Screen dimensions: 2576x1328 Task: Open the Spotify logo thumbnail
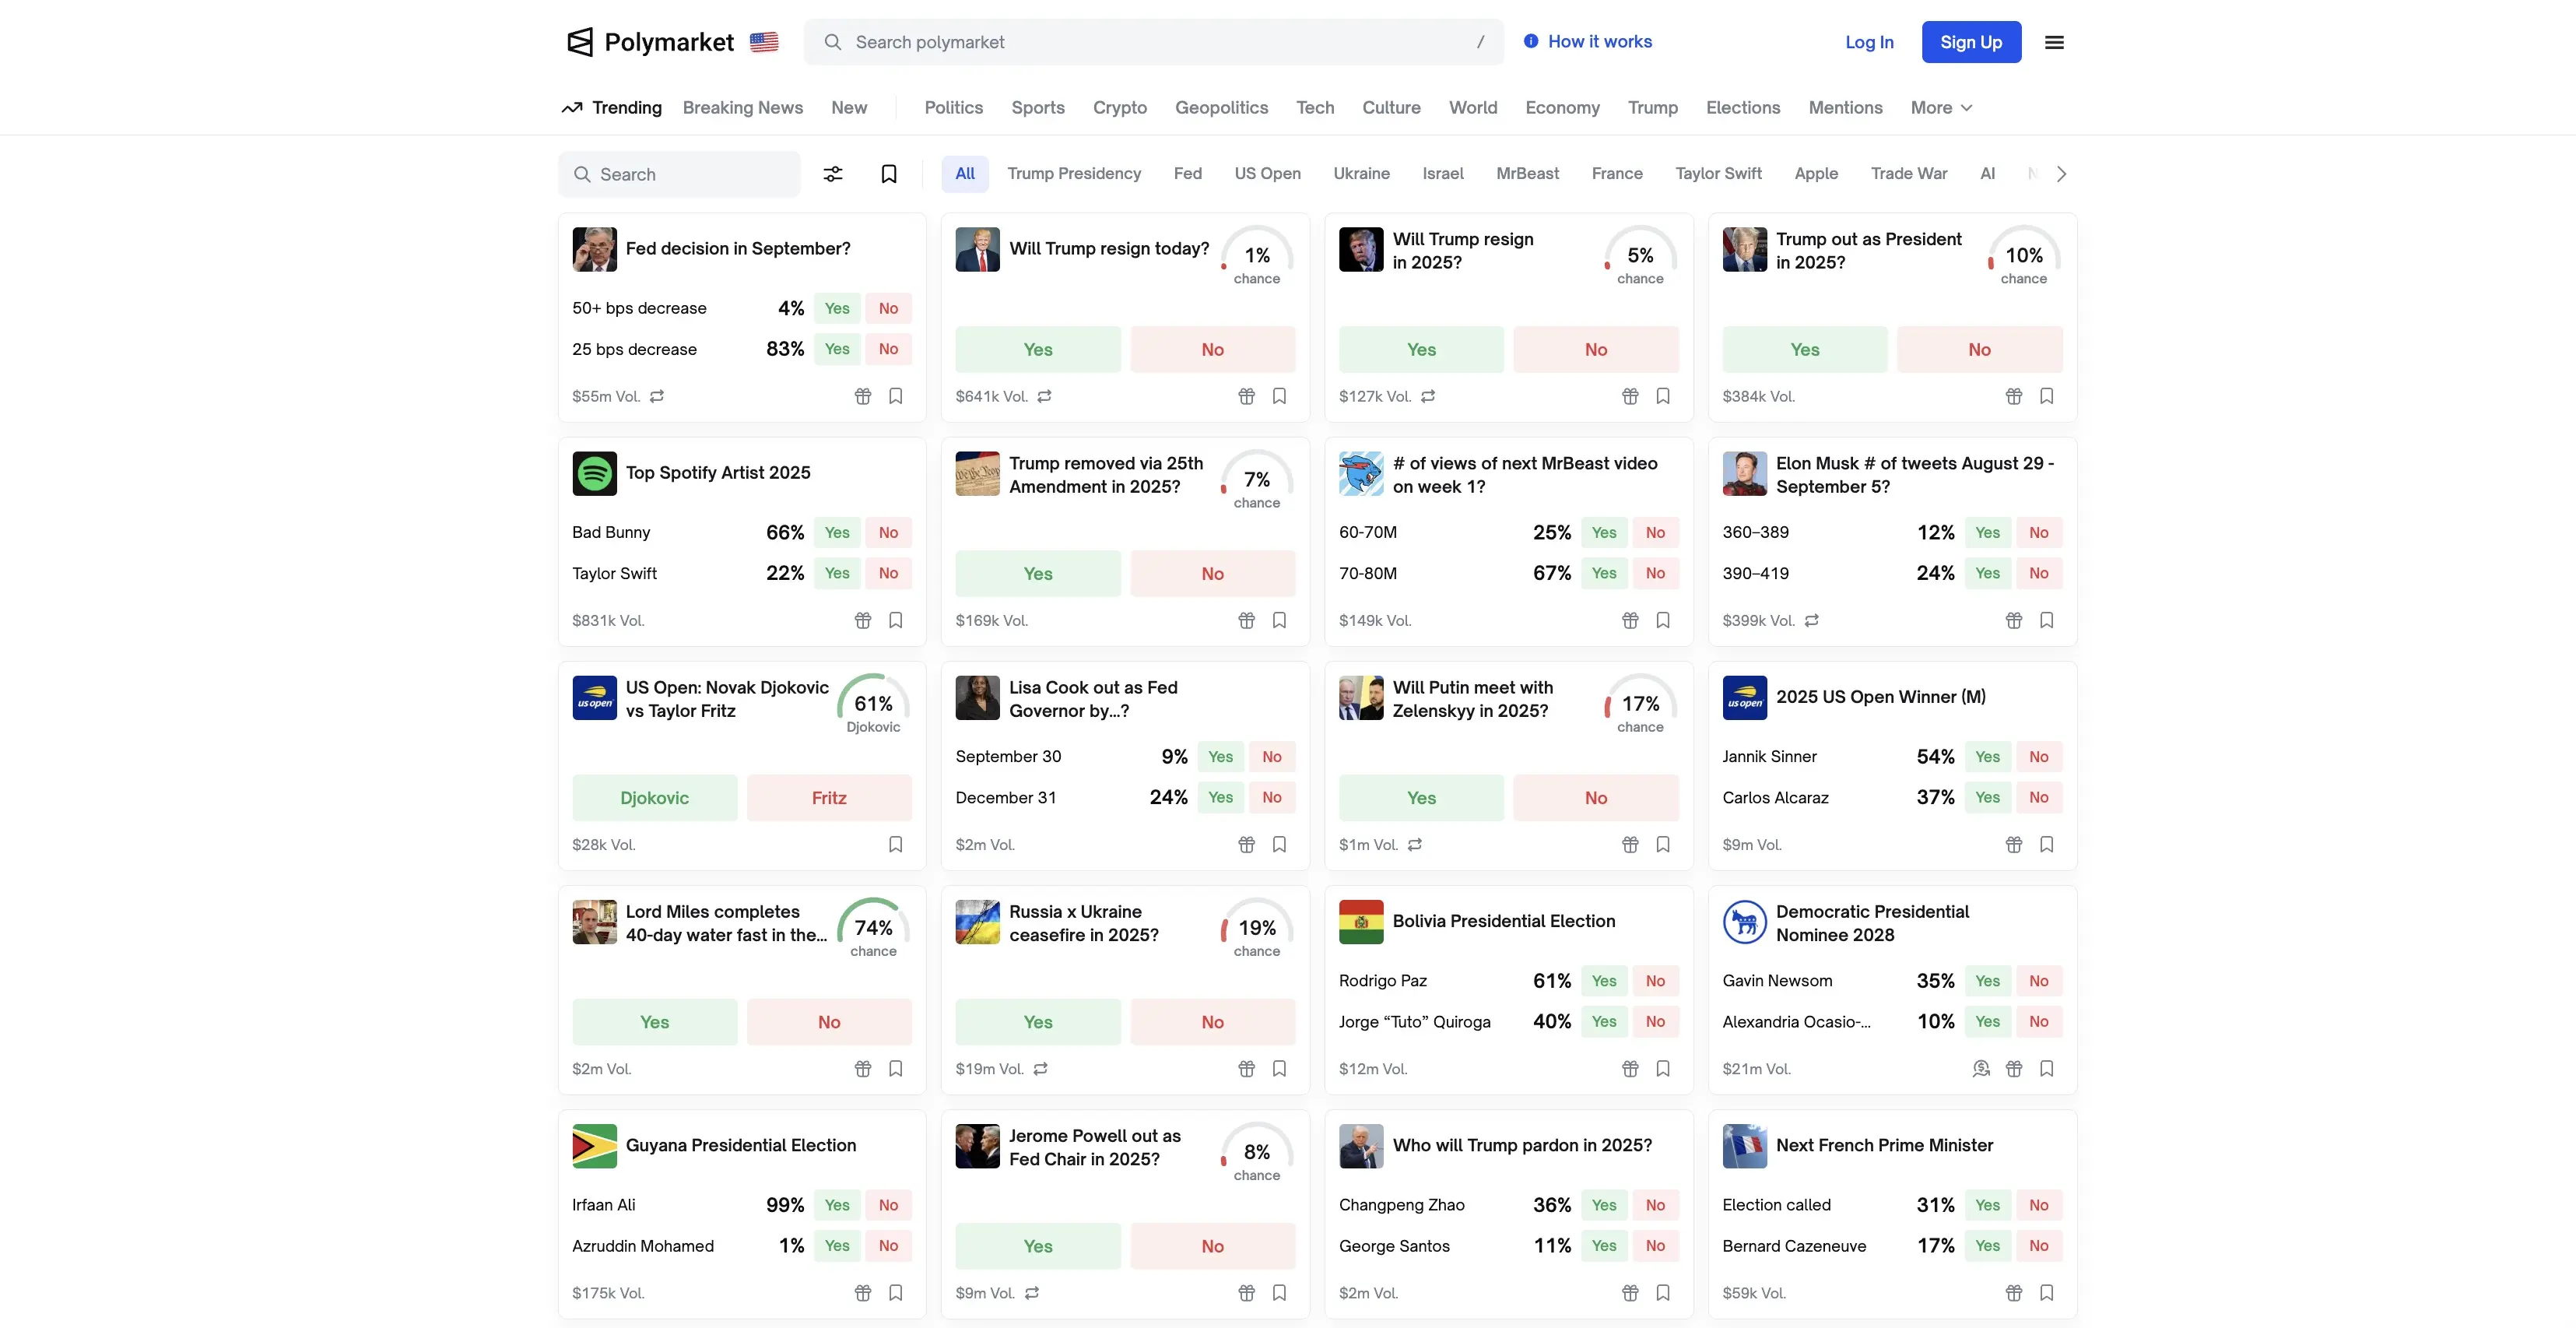[594, 473]
